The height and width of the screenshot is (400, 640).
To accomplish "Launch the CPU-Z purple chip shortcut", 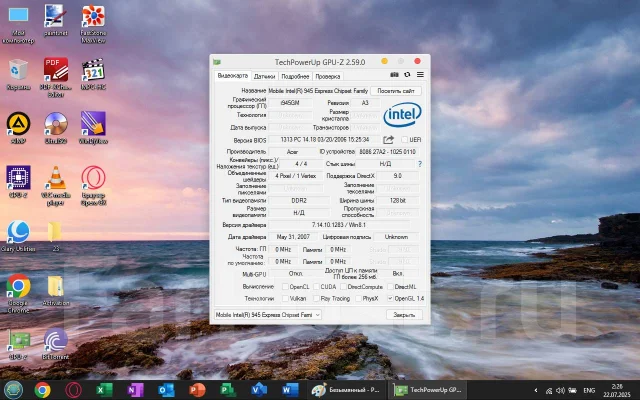I will coord(18,182).
